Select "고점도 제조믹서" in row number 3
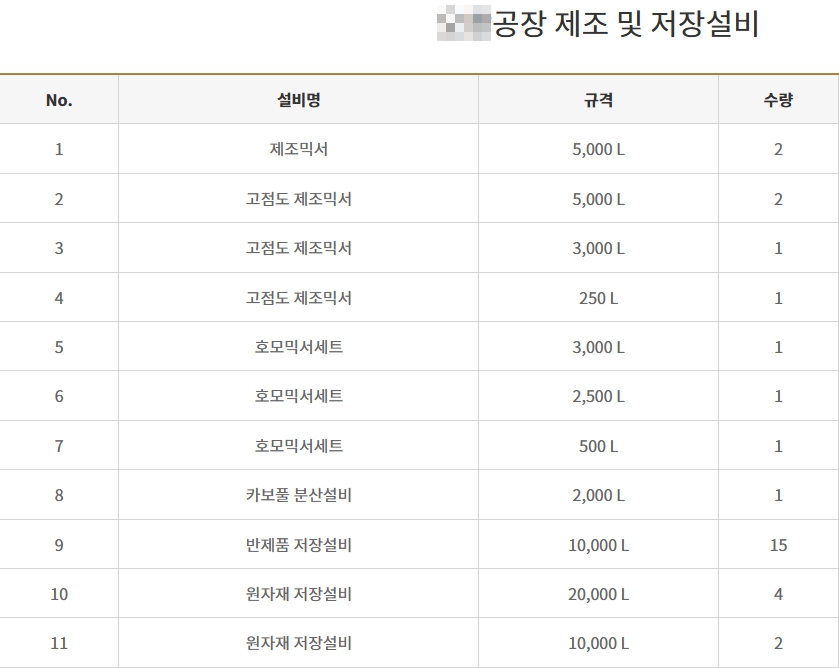Image resolution: width=839 pixels, height=668 pixels. [x=298, y=248]
